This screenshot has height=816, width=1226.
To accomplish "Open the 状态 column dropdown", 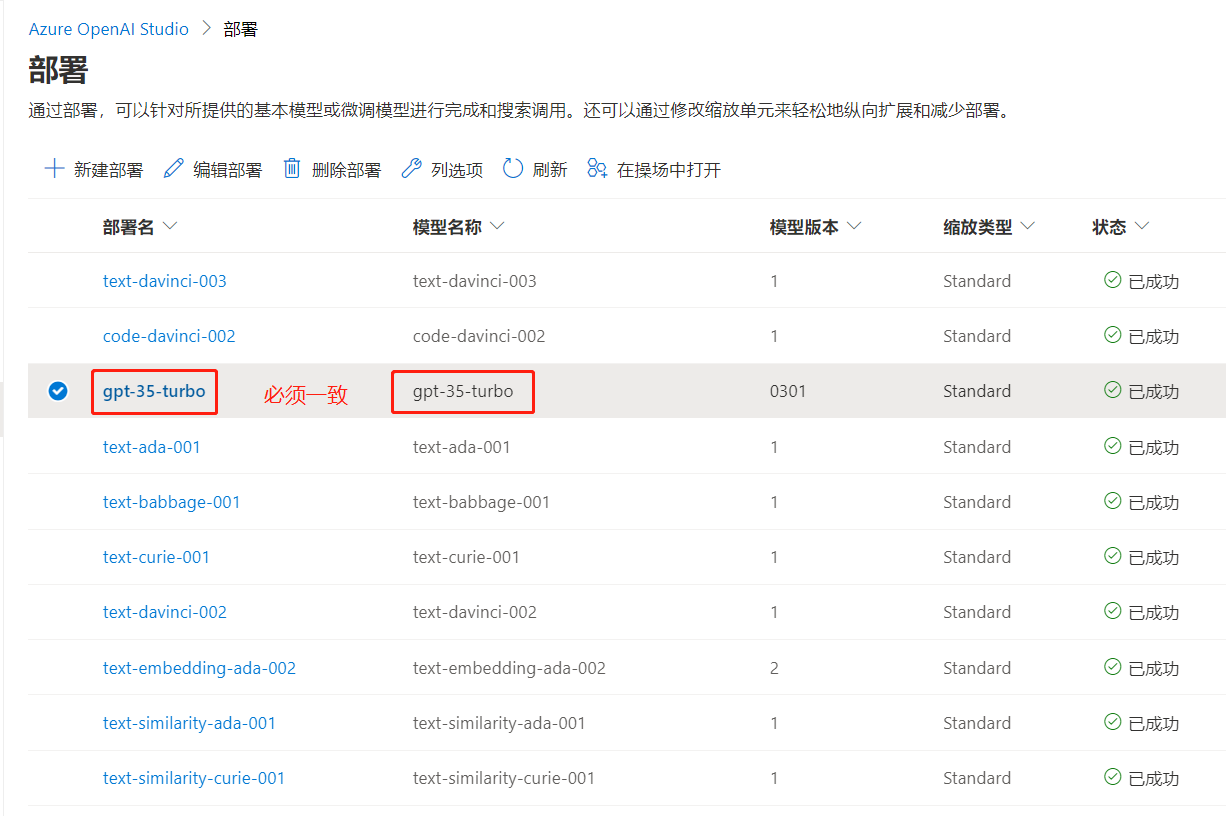I will click(1140, 226).
